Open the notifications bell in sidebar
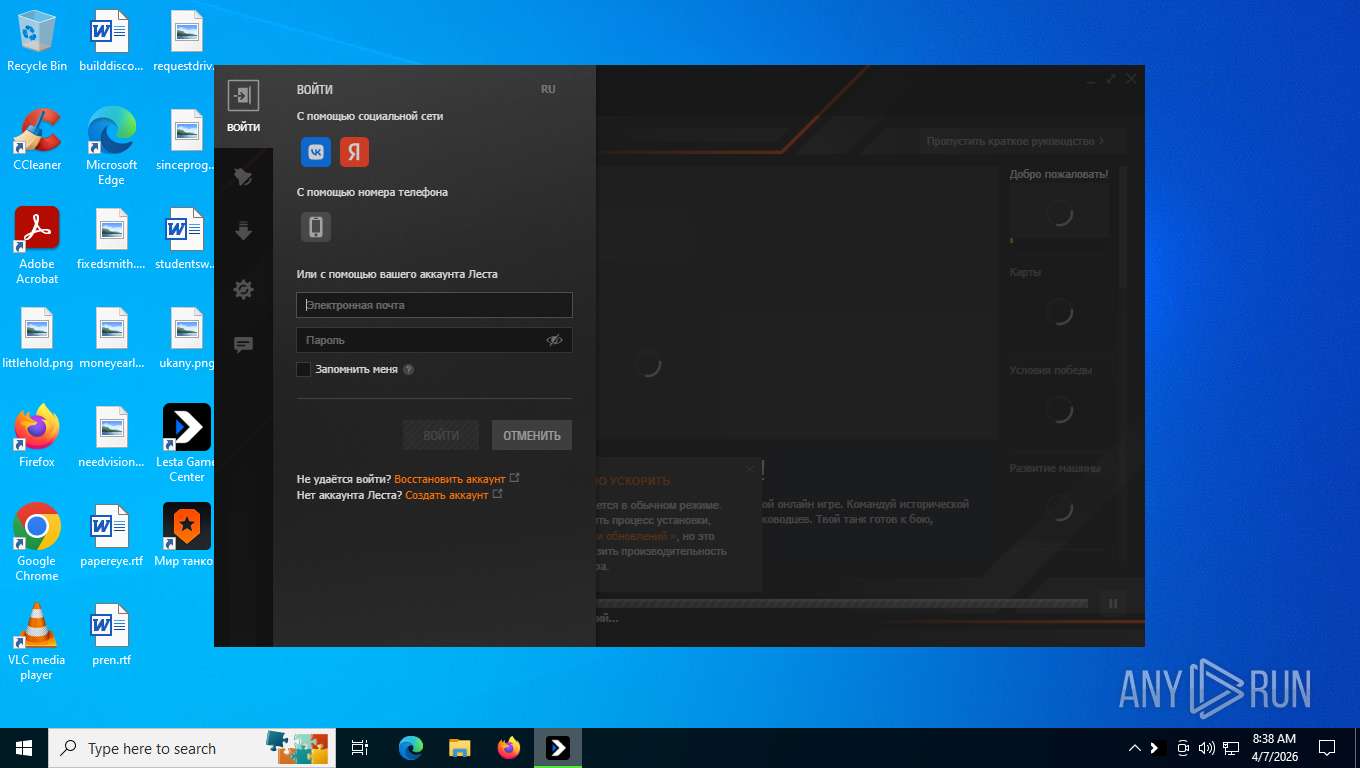 pos(243,177)
